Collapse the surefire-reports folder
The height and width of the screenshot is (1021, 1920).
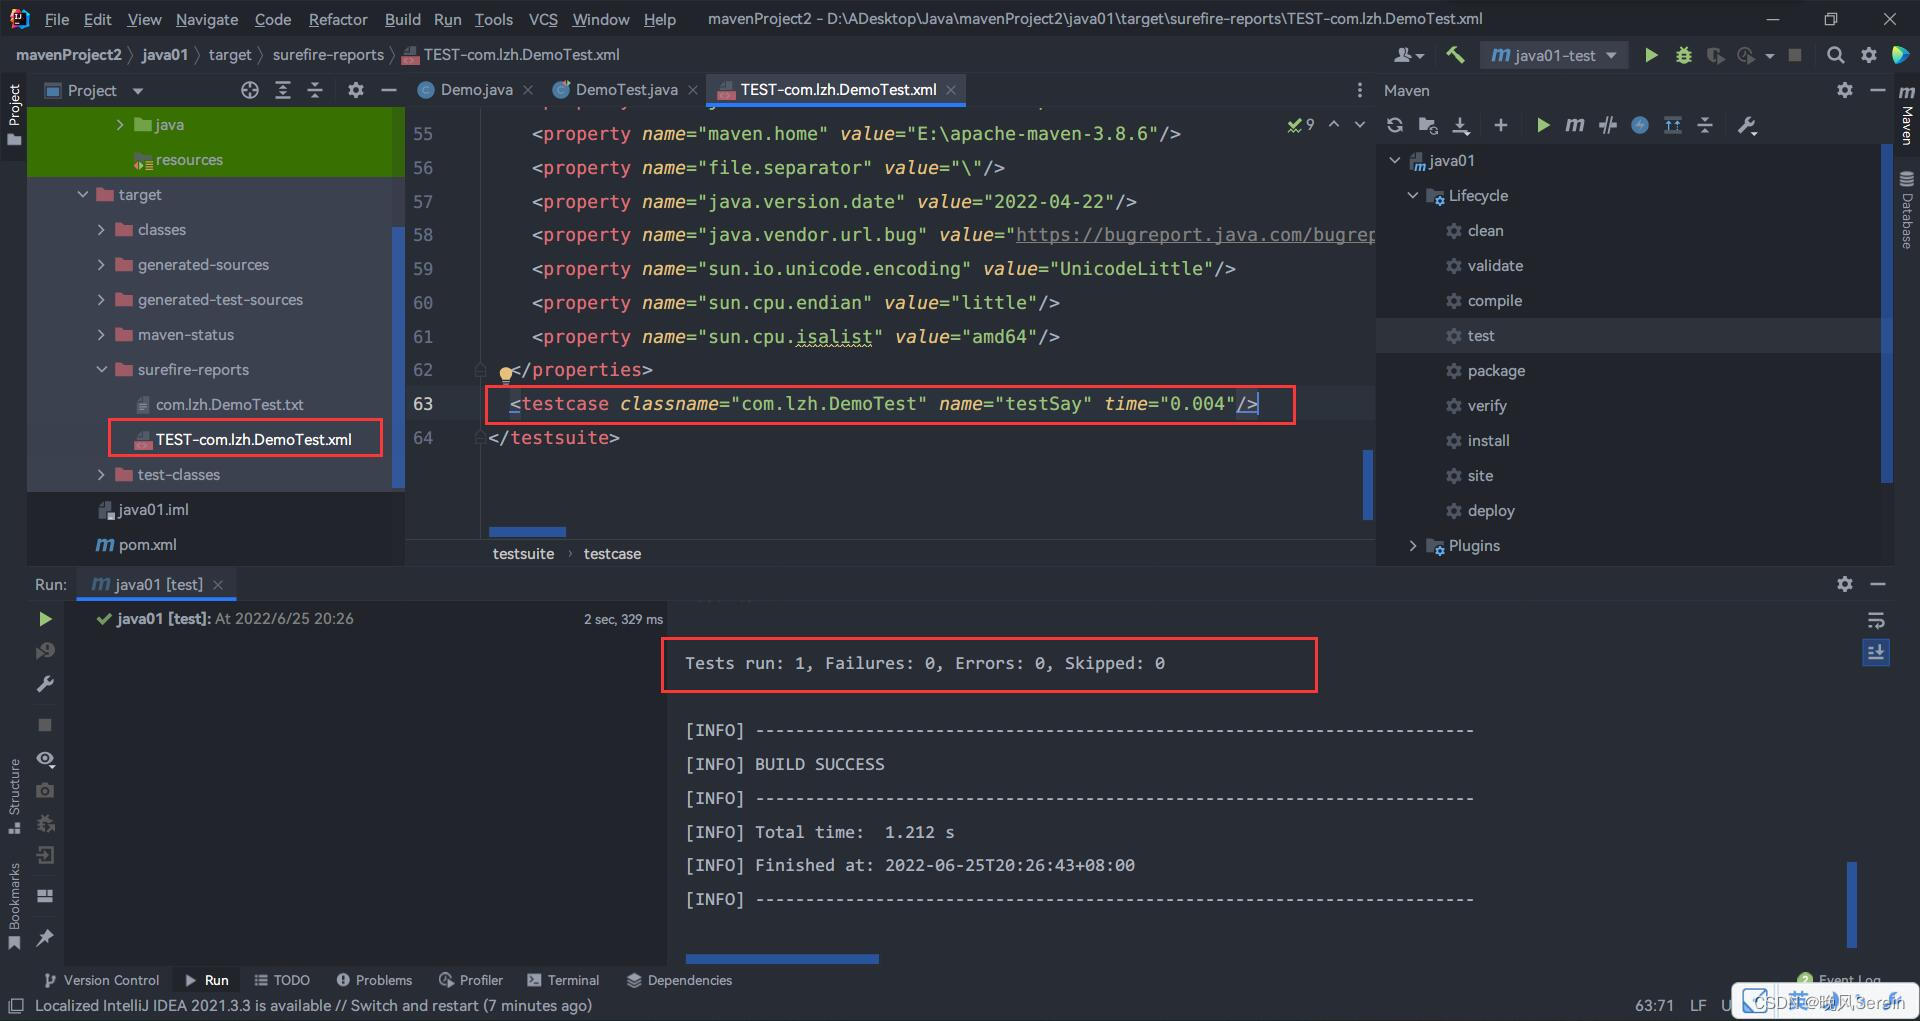(101, 370)
